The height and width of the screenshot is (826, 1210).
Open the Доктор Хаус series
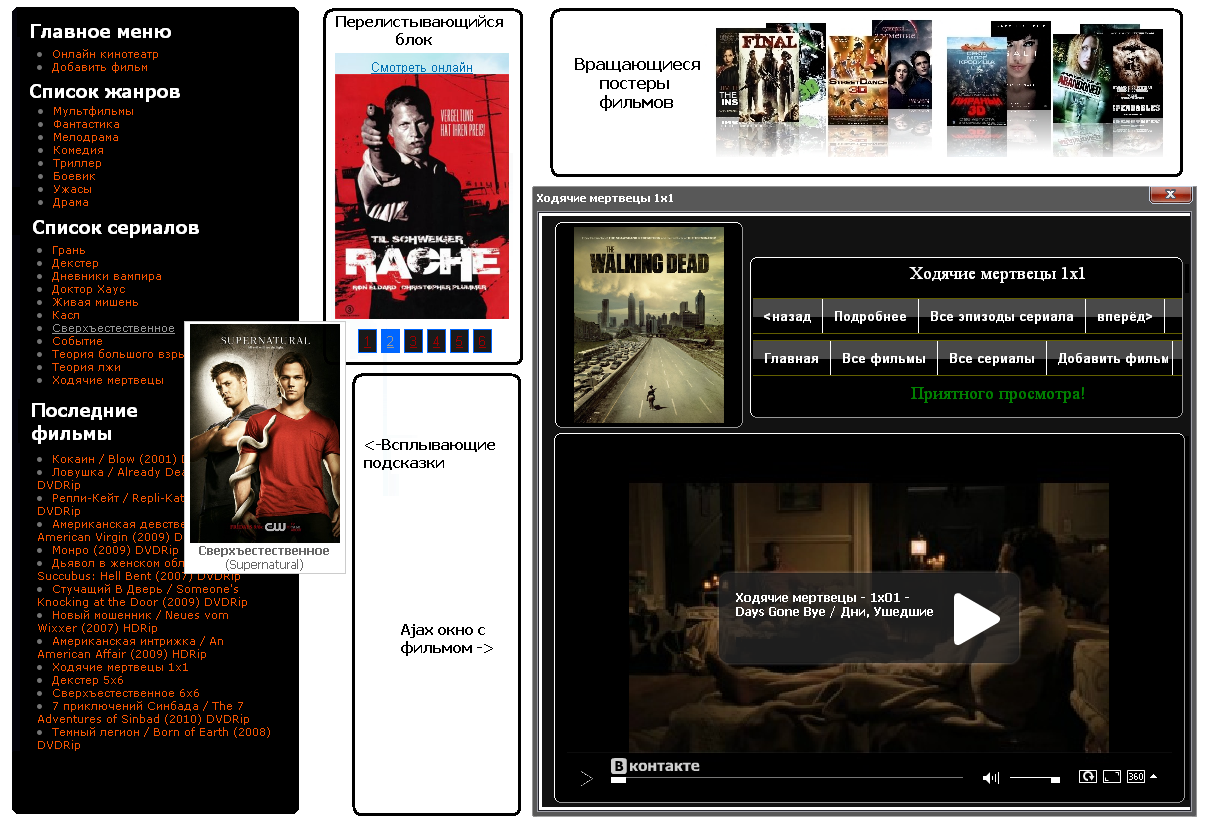pos(89,289)
